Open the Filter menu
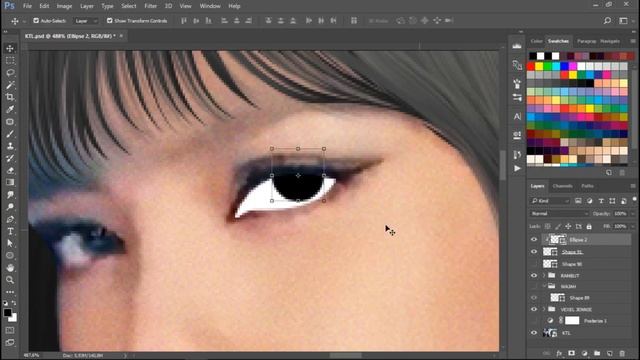Screen dimensions: 640x360 151,6
